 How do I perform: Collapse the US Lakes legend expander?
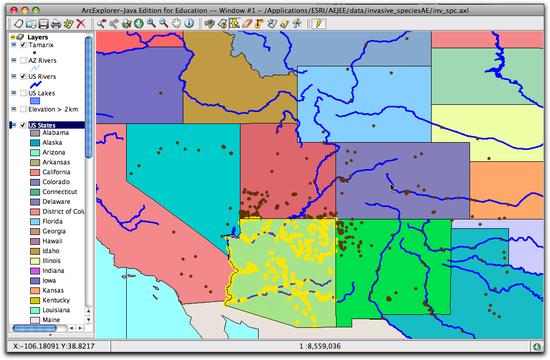[x=14, y=93]
